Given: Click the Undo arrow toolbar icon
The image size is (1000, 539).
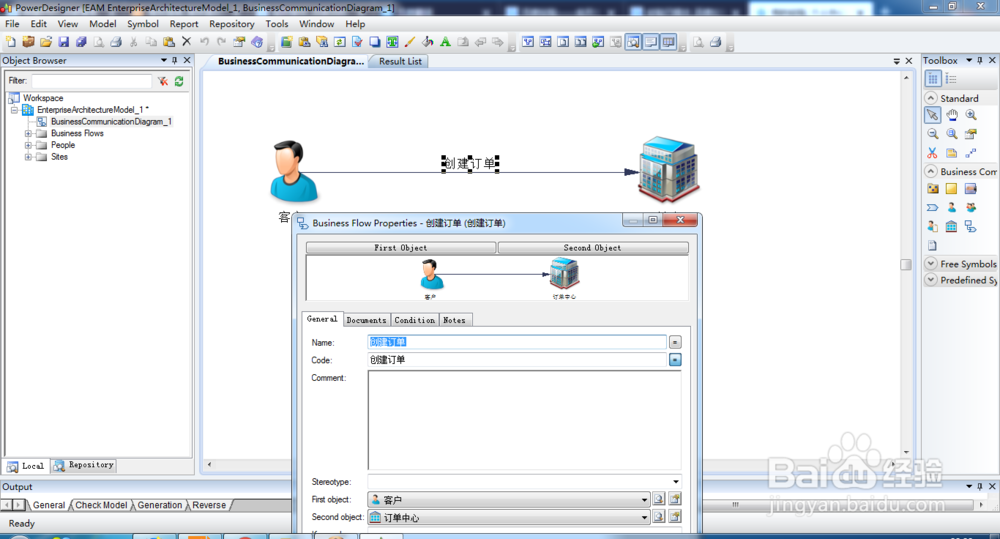Looking at the screenshot, I should (204, 42).
